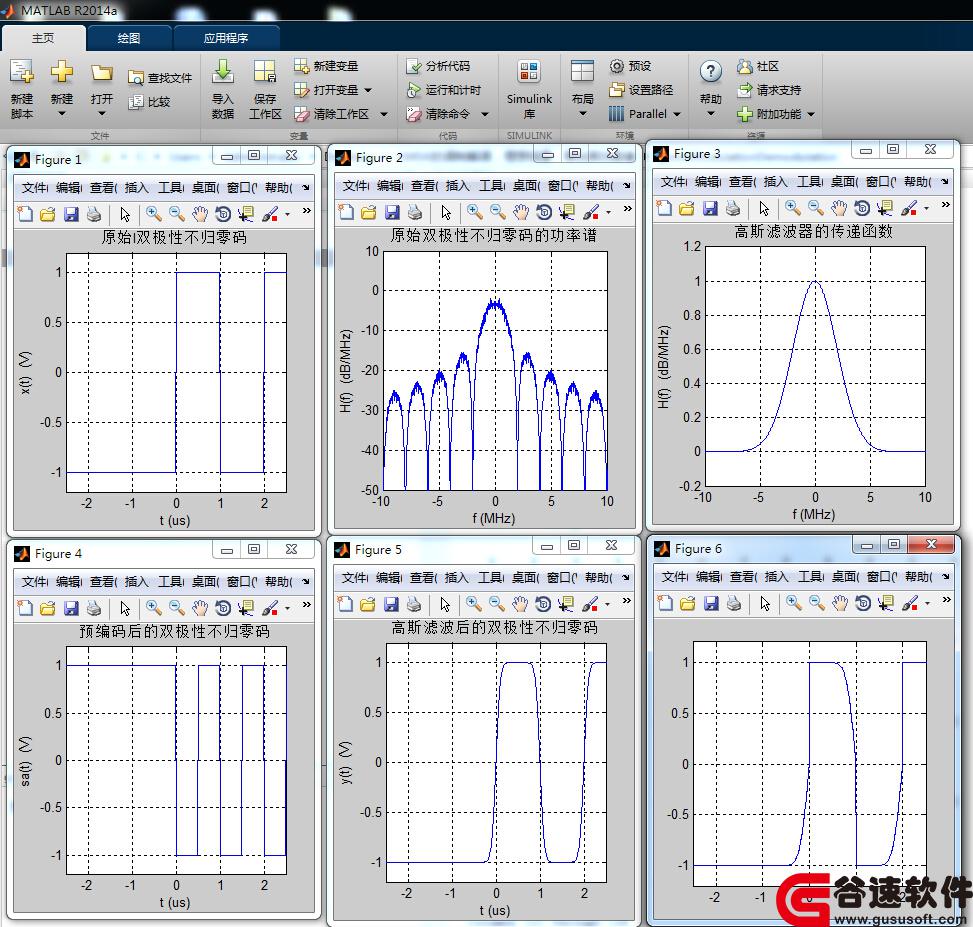Maximize the Figure 4 window
This screenshot has height=927, width=973.
(254, 549)
